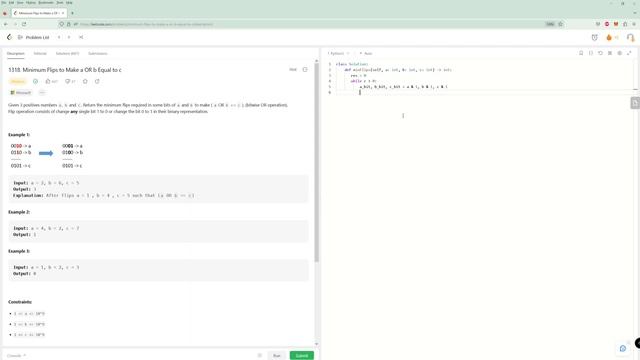
Task: Open the Python3 language dropdown
Action: [x=338, y=53]
